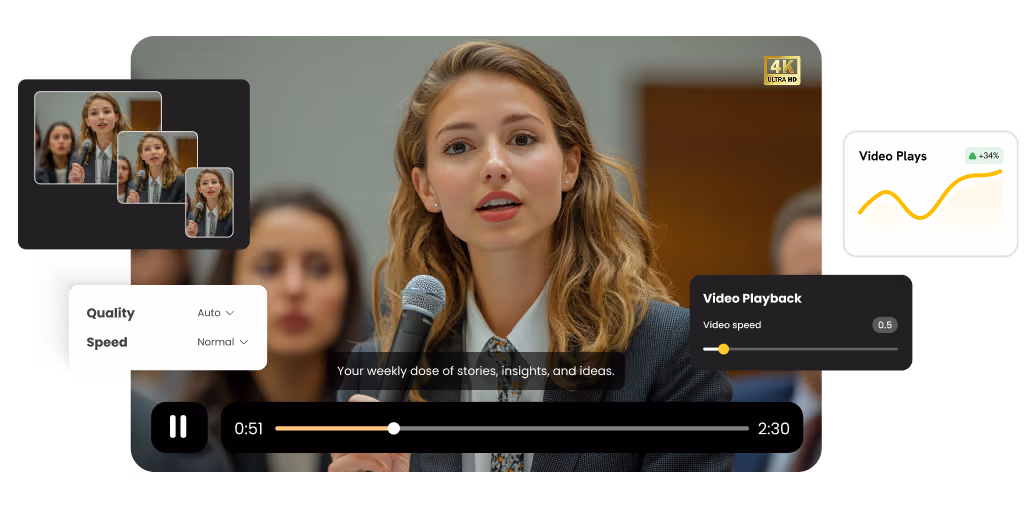Click the 0.5 video speed value badge
Viewport: 1034px width, 508px height.
[x=885, y=325]
